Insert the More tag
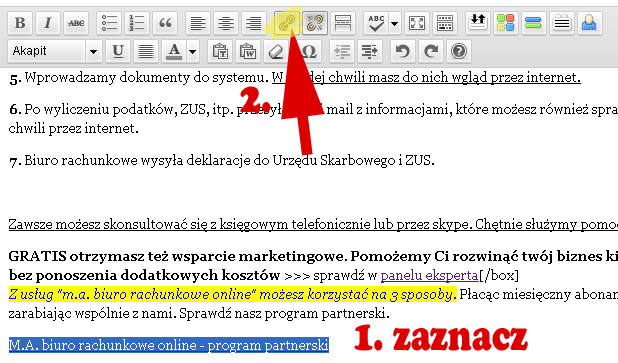618x363 pixels. (x=343, y=23)
